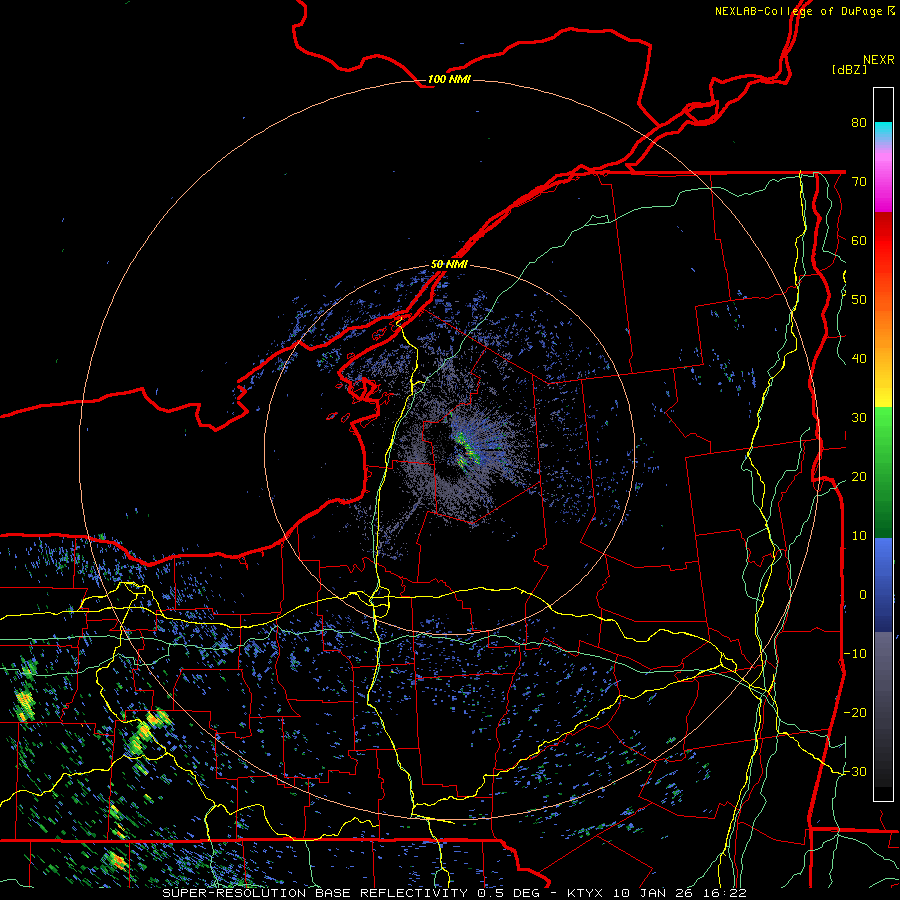Click the 10 value on dBZ scale

[859, 536]
